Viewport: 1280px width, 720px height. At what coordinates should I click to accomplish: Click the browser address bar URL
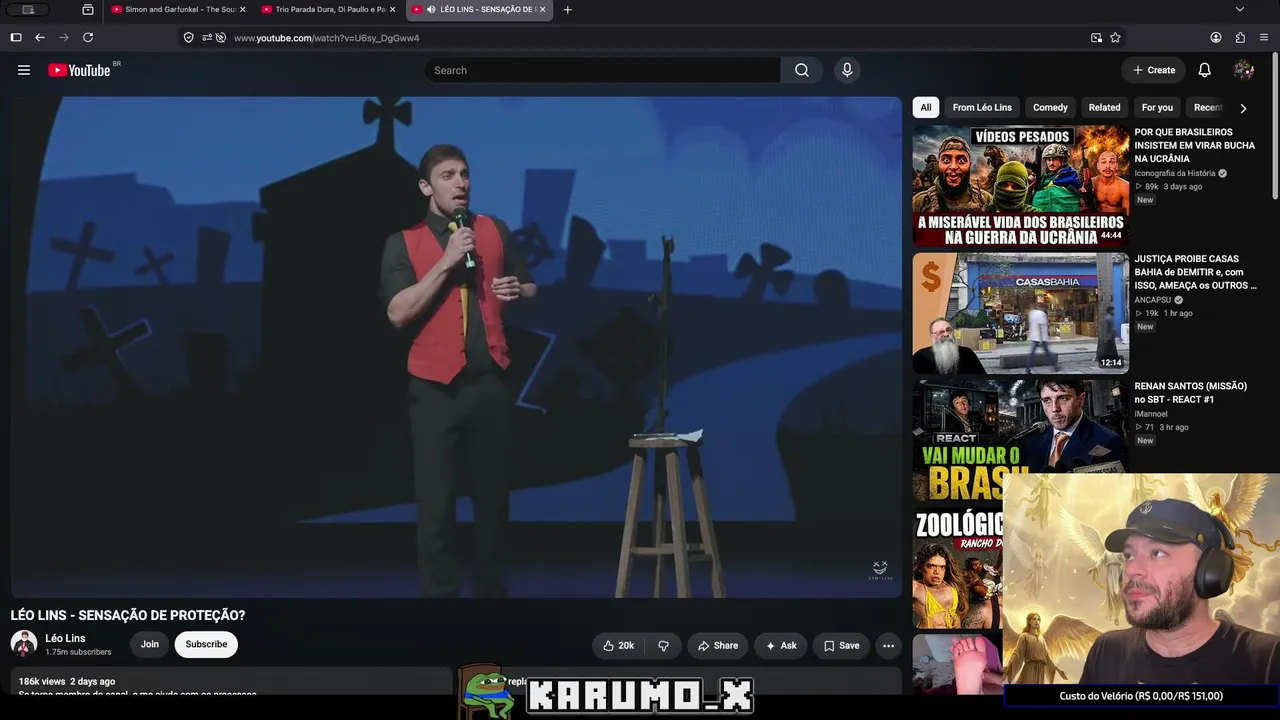pos(327,38)
